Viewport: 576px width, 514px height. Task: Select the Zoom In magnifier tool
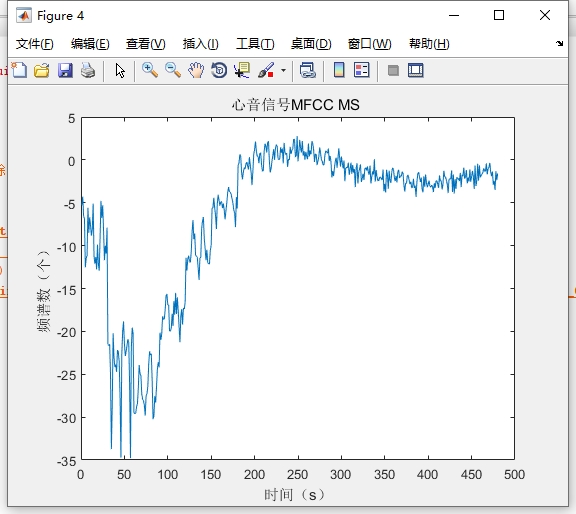click(x=150, y=70)
